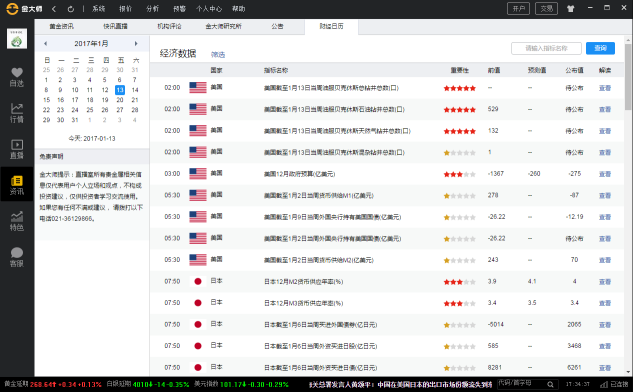Click 黄金延期 quote in status bar

click(52, 384)
